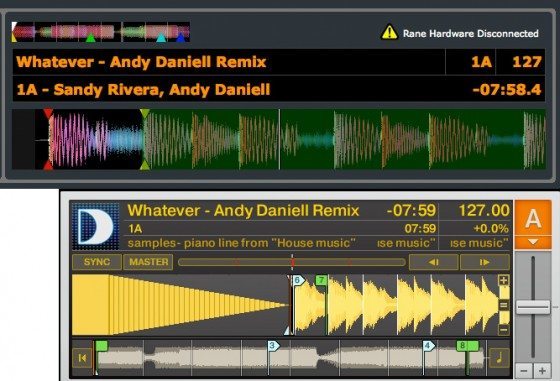Click the Defected album cover art
560x381 pixels.
point(96,226)
